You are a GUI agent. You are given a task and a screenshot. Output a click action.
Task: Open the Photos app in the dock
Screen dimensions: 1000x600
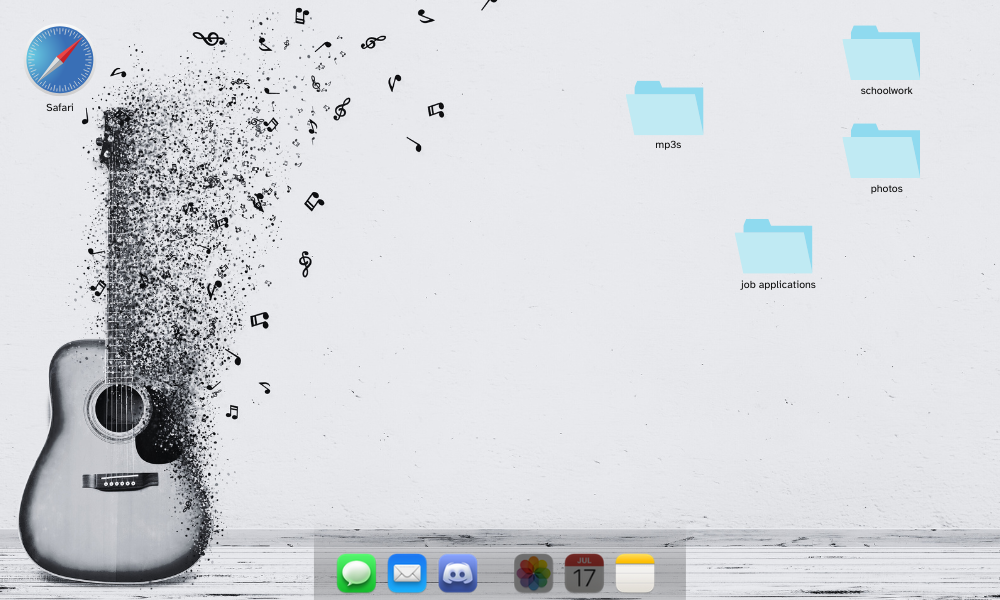534,574
